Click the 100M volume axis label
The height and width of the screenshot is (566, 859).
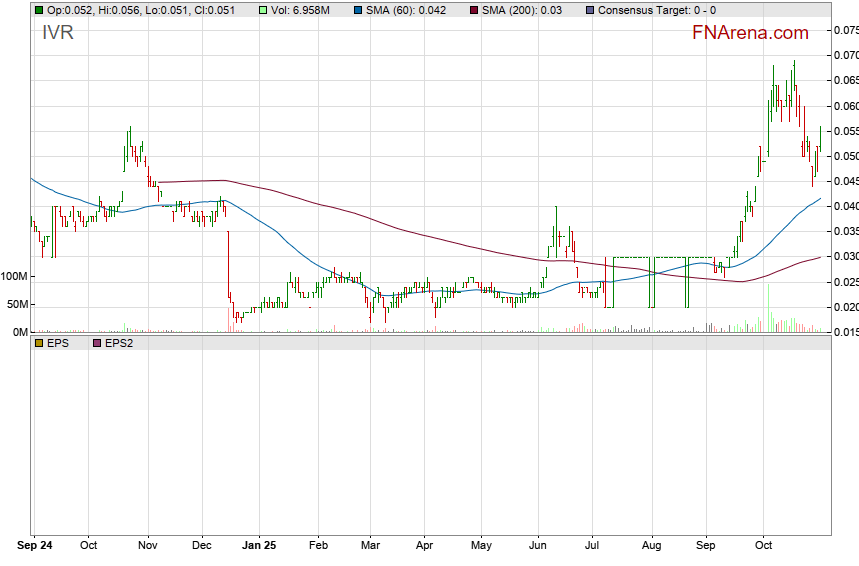(x=14, y=276)
